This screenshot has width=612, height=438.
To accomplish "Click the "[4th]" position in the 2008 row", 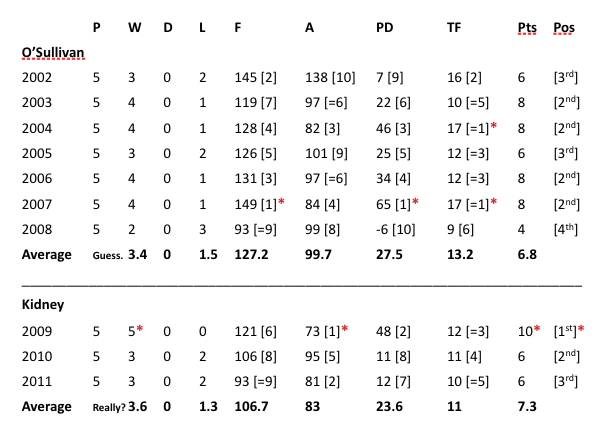I will click(x=567, y=229).
